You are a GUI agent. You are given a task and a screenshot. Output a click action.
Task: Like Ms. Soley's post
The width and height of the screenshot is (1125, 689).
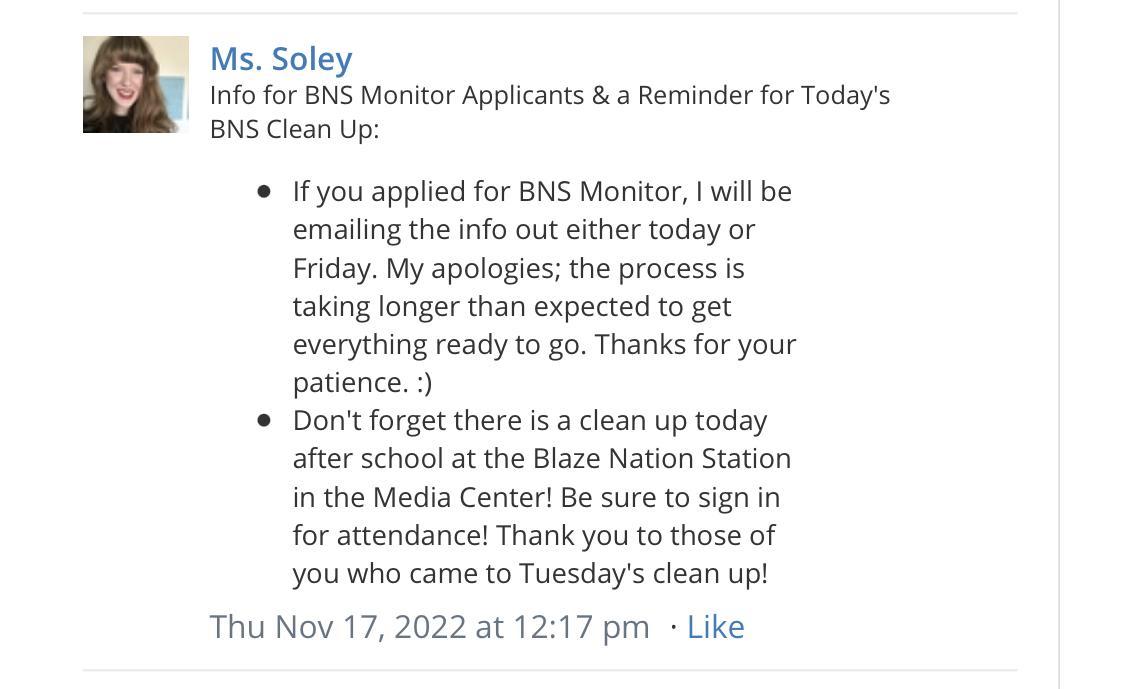pyautogui.click(x=715, y=627)
